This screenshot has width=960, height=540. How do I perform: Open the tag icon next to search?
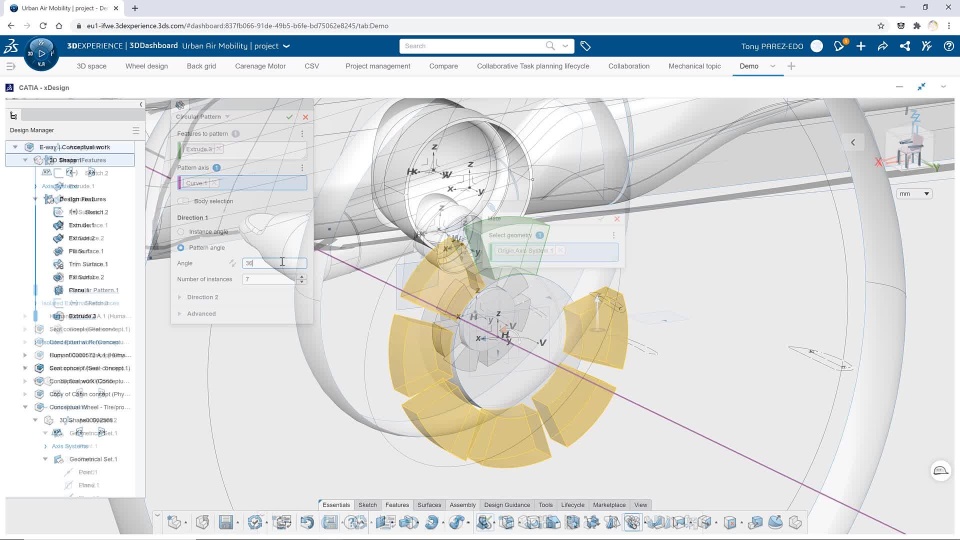[585, 46]
